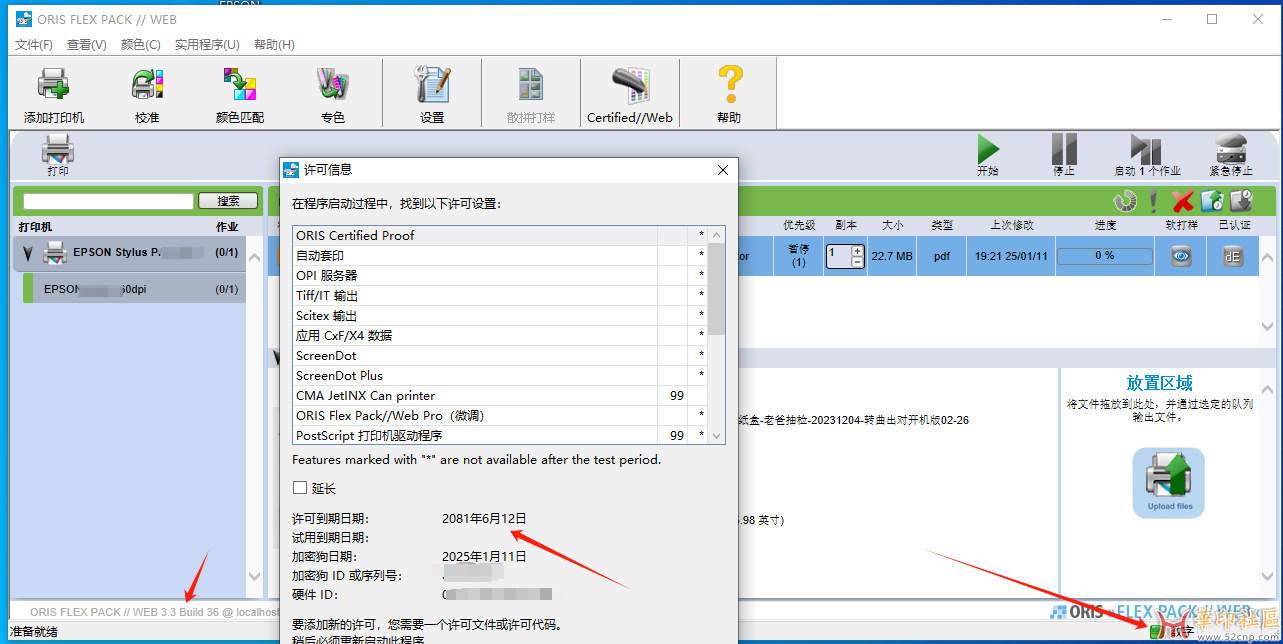
Task: Tick the 延长 checkbox
Action: tap(300, 488)
